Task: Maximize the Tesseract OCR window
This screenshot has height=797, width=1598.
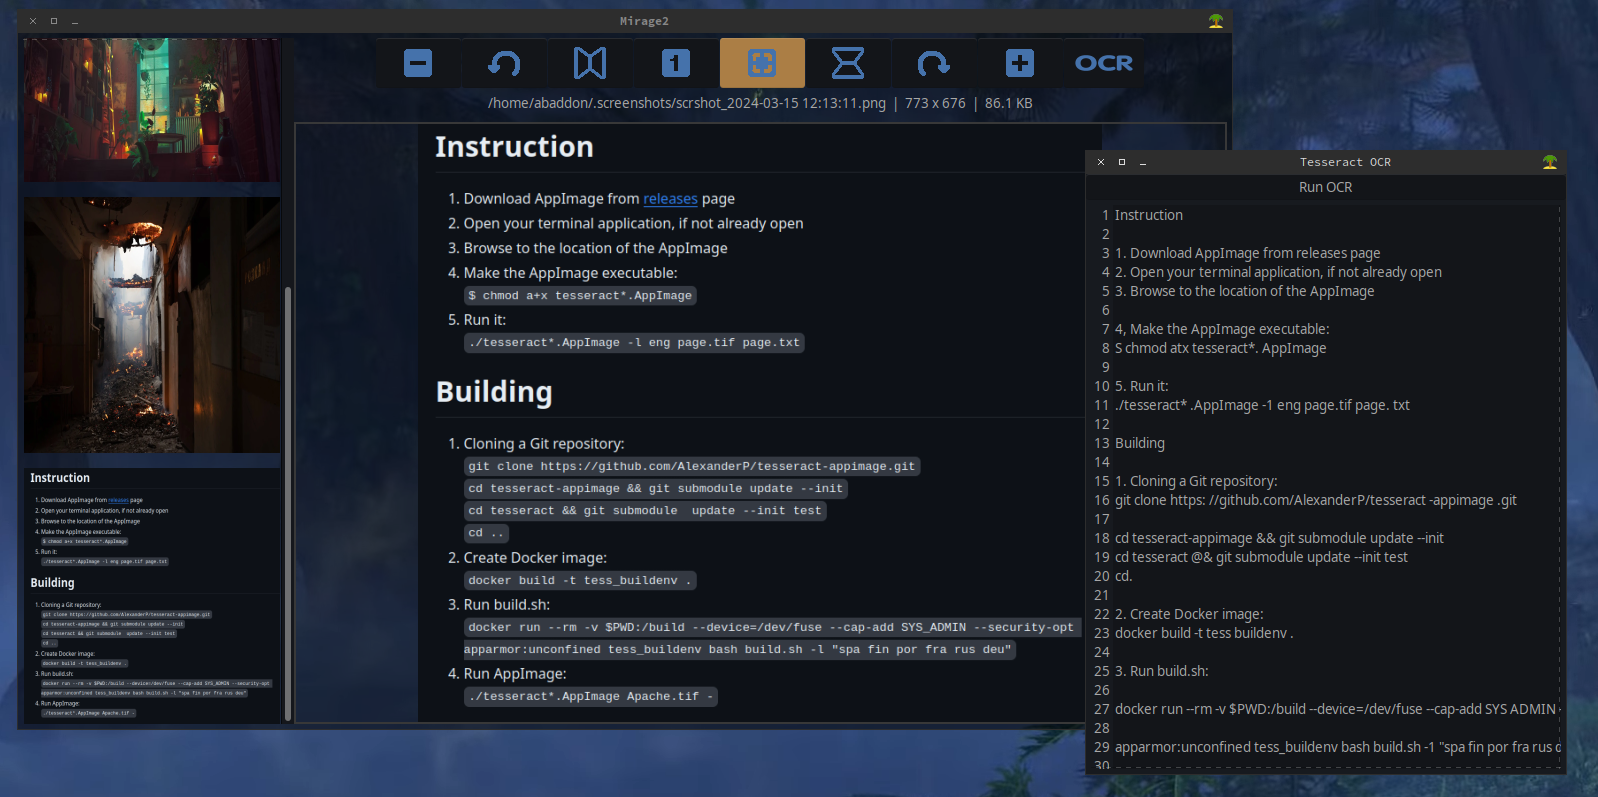Action: coord(1122,162)
